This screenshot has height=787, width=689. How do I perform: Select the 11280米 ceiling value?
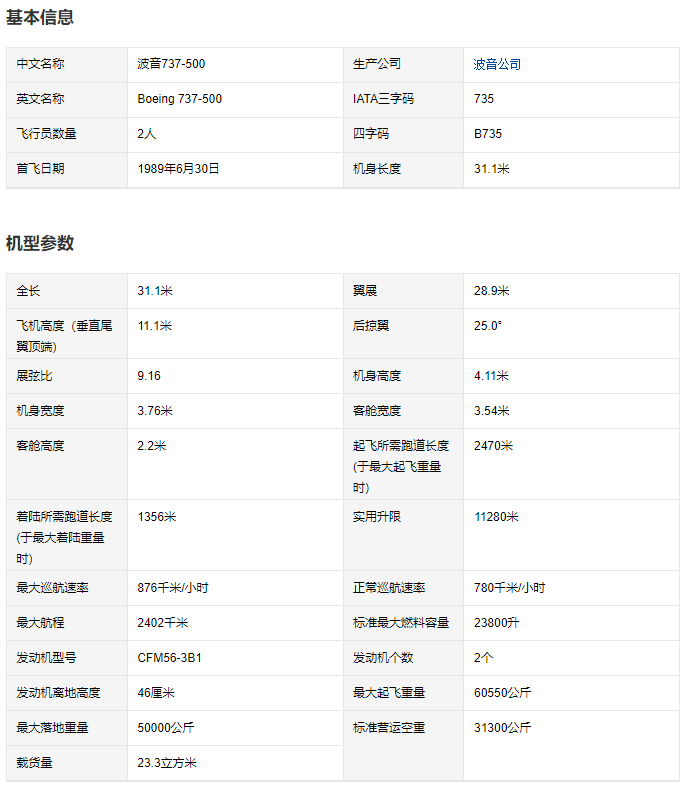click(496, 517)
